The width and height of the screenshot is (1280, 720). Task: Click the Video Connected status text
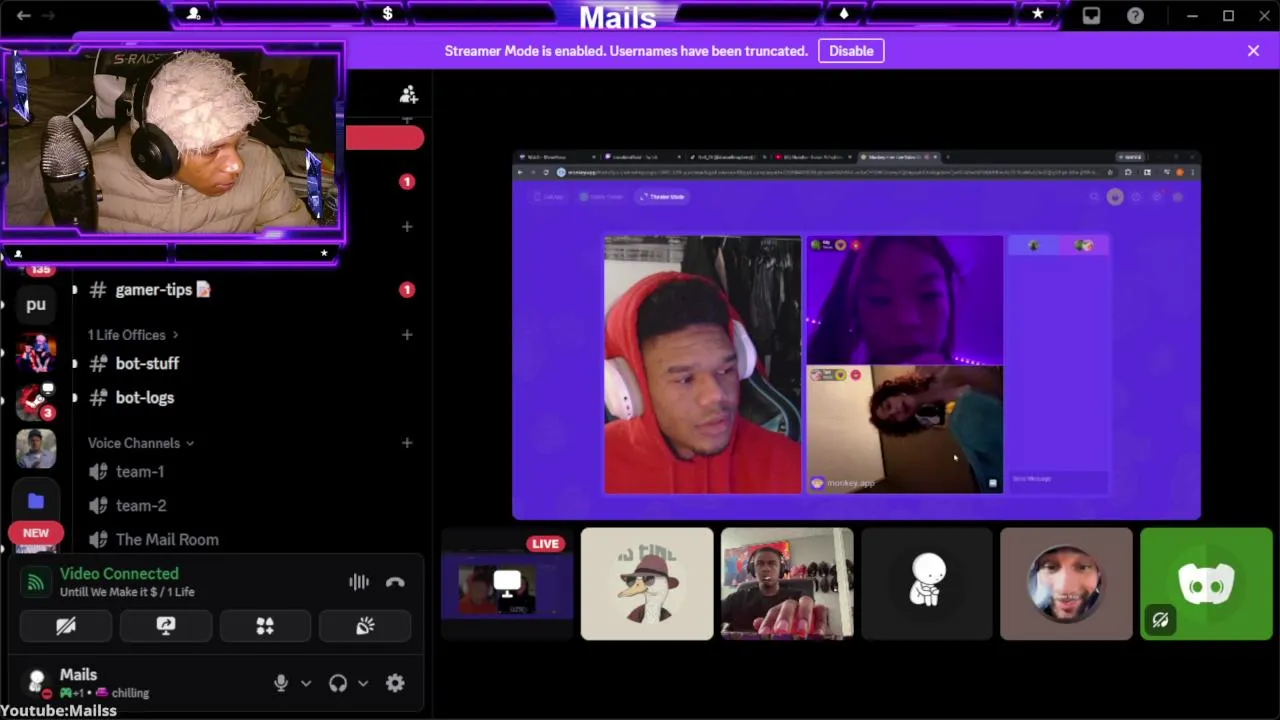(119, 574)
